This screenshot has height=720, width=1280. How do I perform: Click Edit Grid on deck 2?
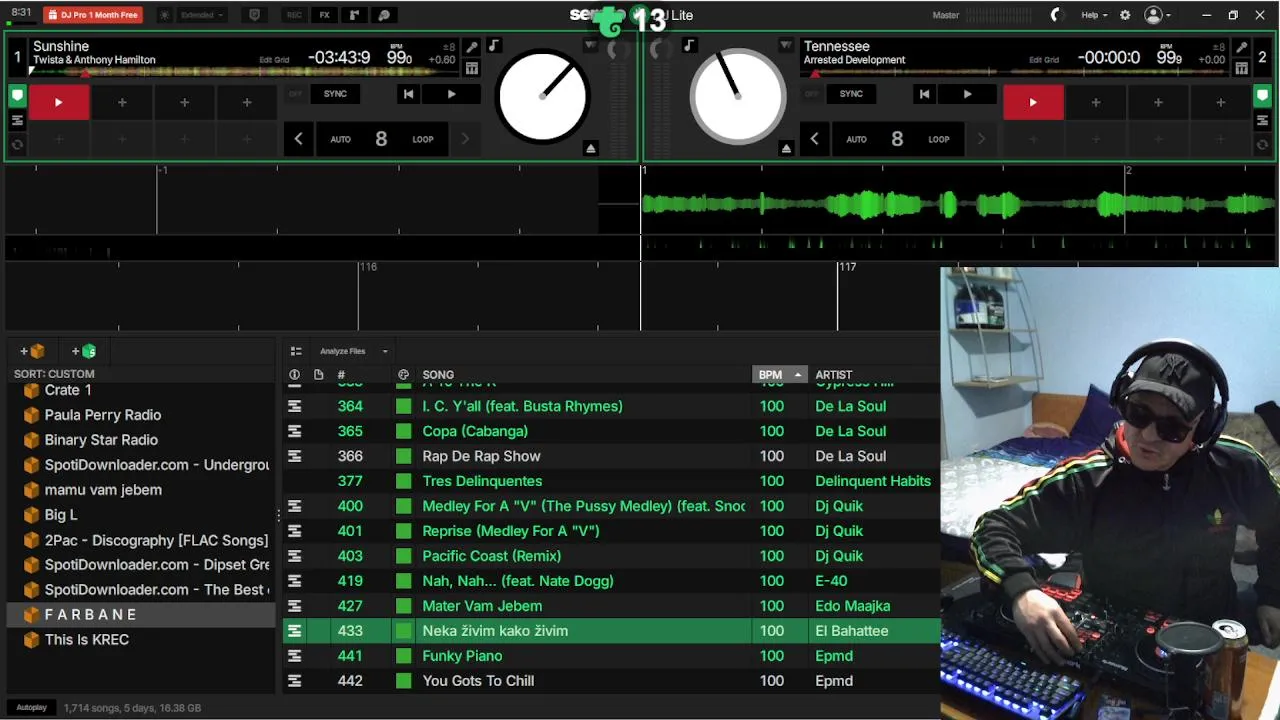click(x=1044, y=60)
